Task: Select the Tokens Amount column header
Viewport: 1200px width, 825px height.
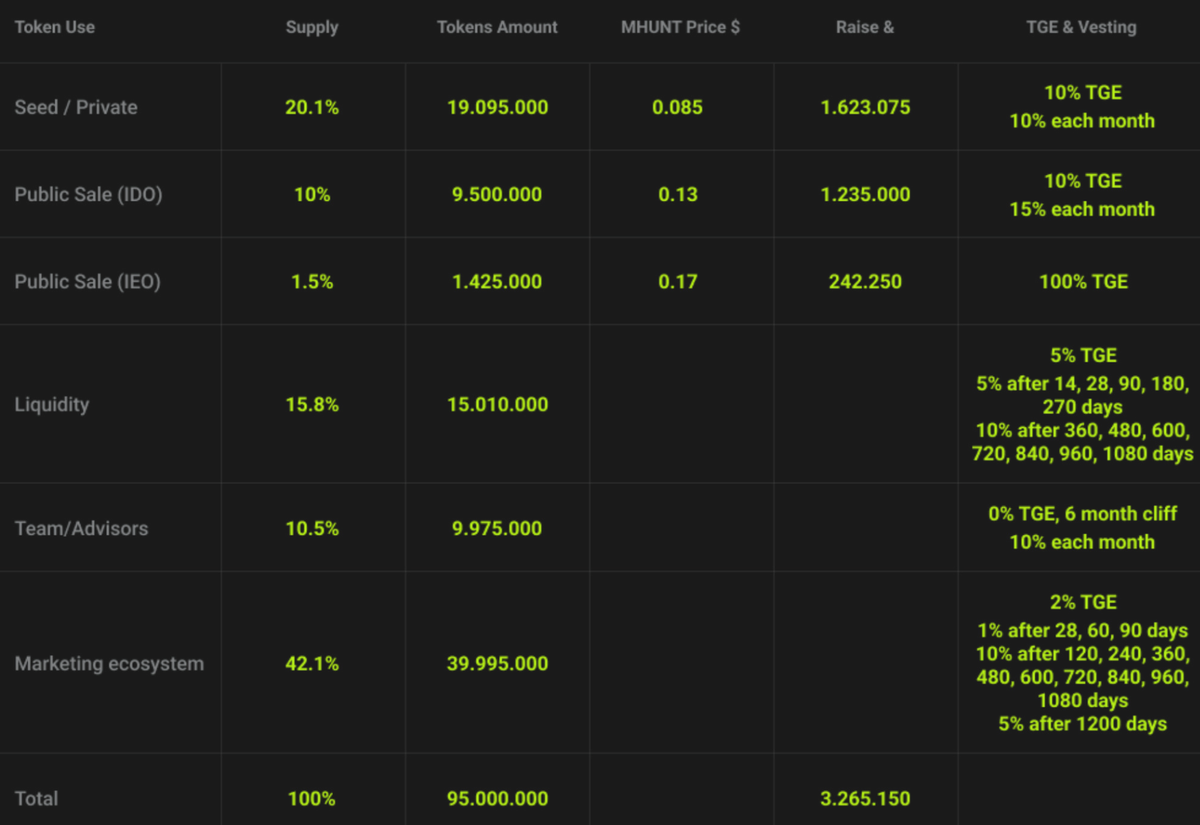Action: 497,27
